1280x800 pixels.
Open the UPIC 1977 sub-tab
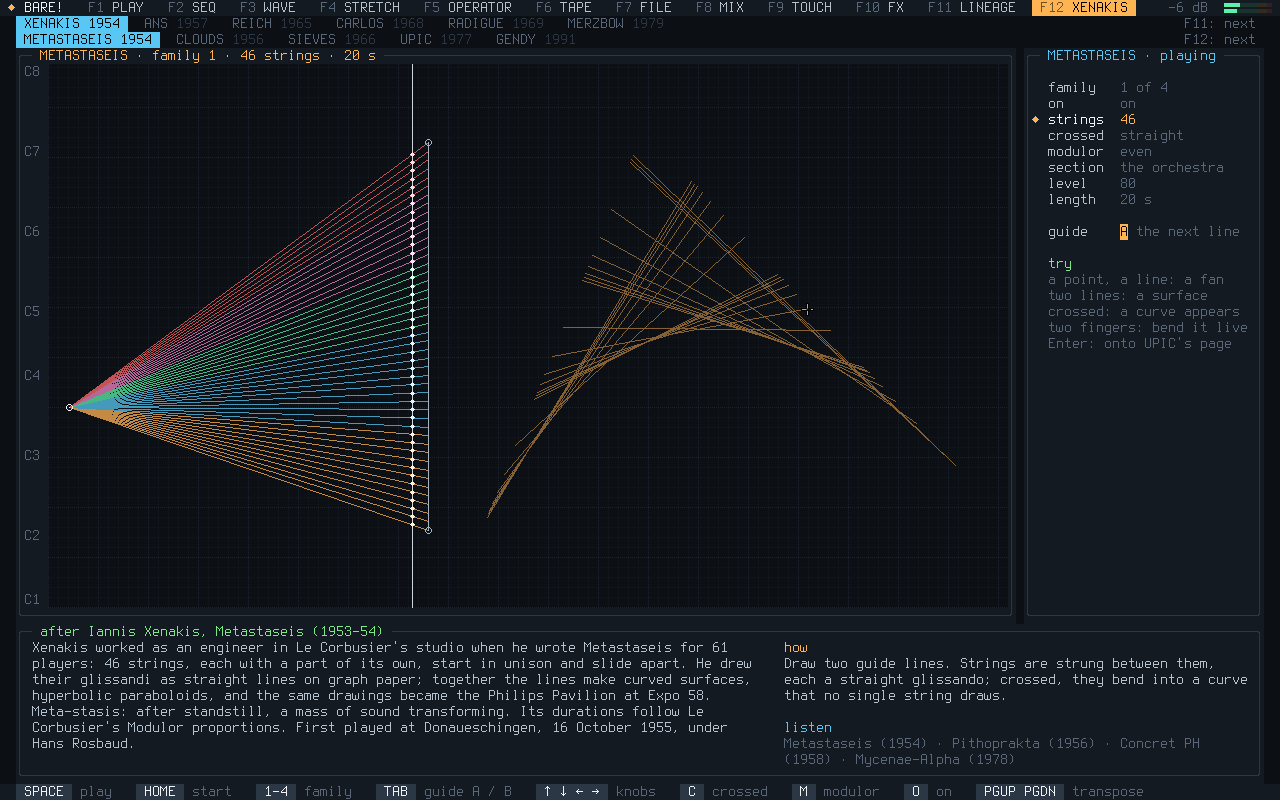pos(436,39)
